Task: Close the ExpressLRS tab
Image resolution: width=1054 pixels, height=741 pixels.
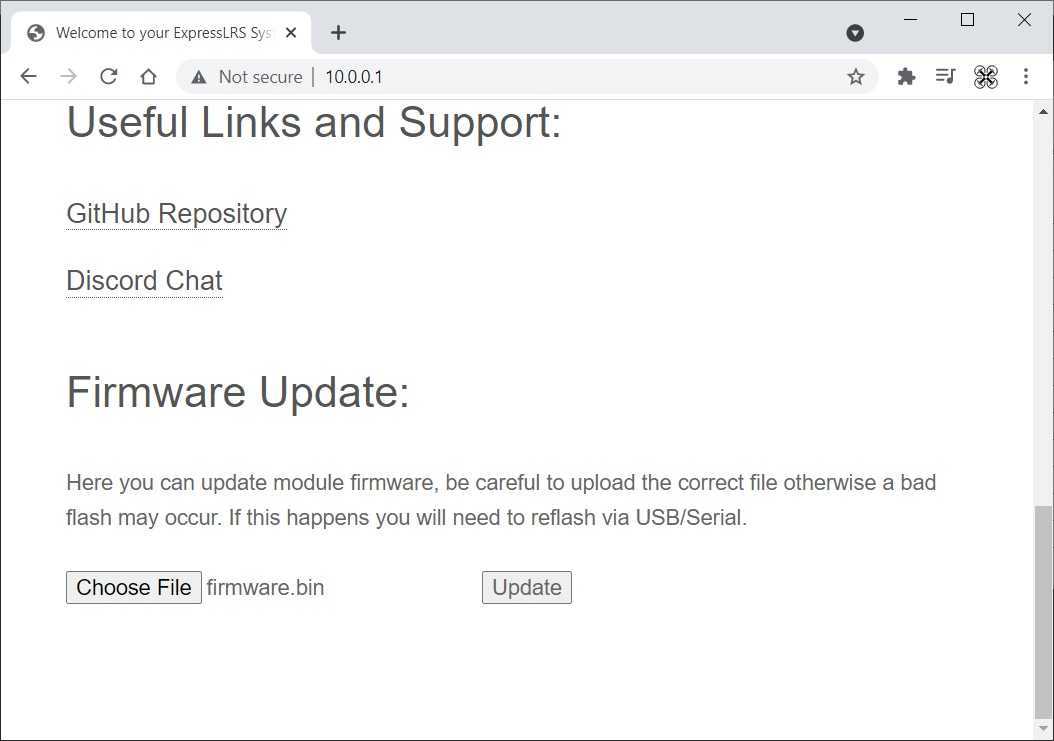Action: tap(291, 33)
